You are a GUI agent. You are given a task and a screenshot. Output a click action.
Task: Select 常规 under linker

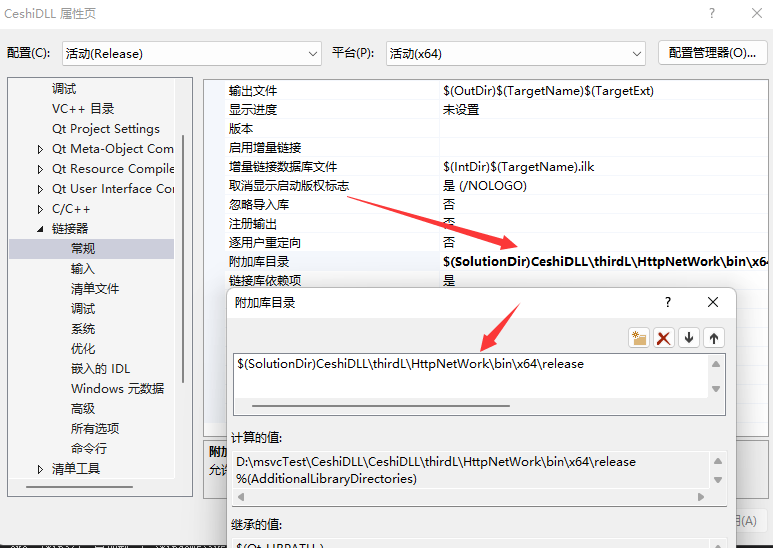83,249
